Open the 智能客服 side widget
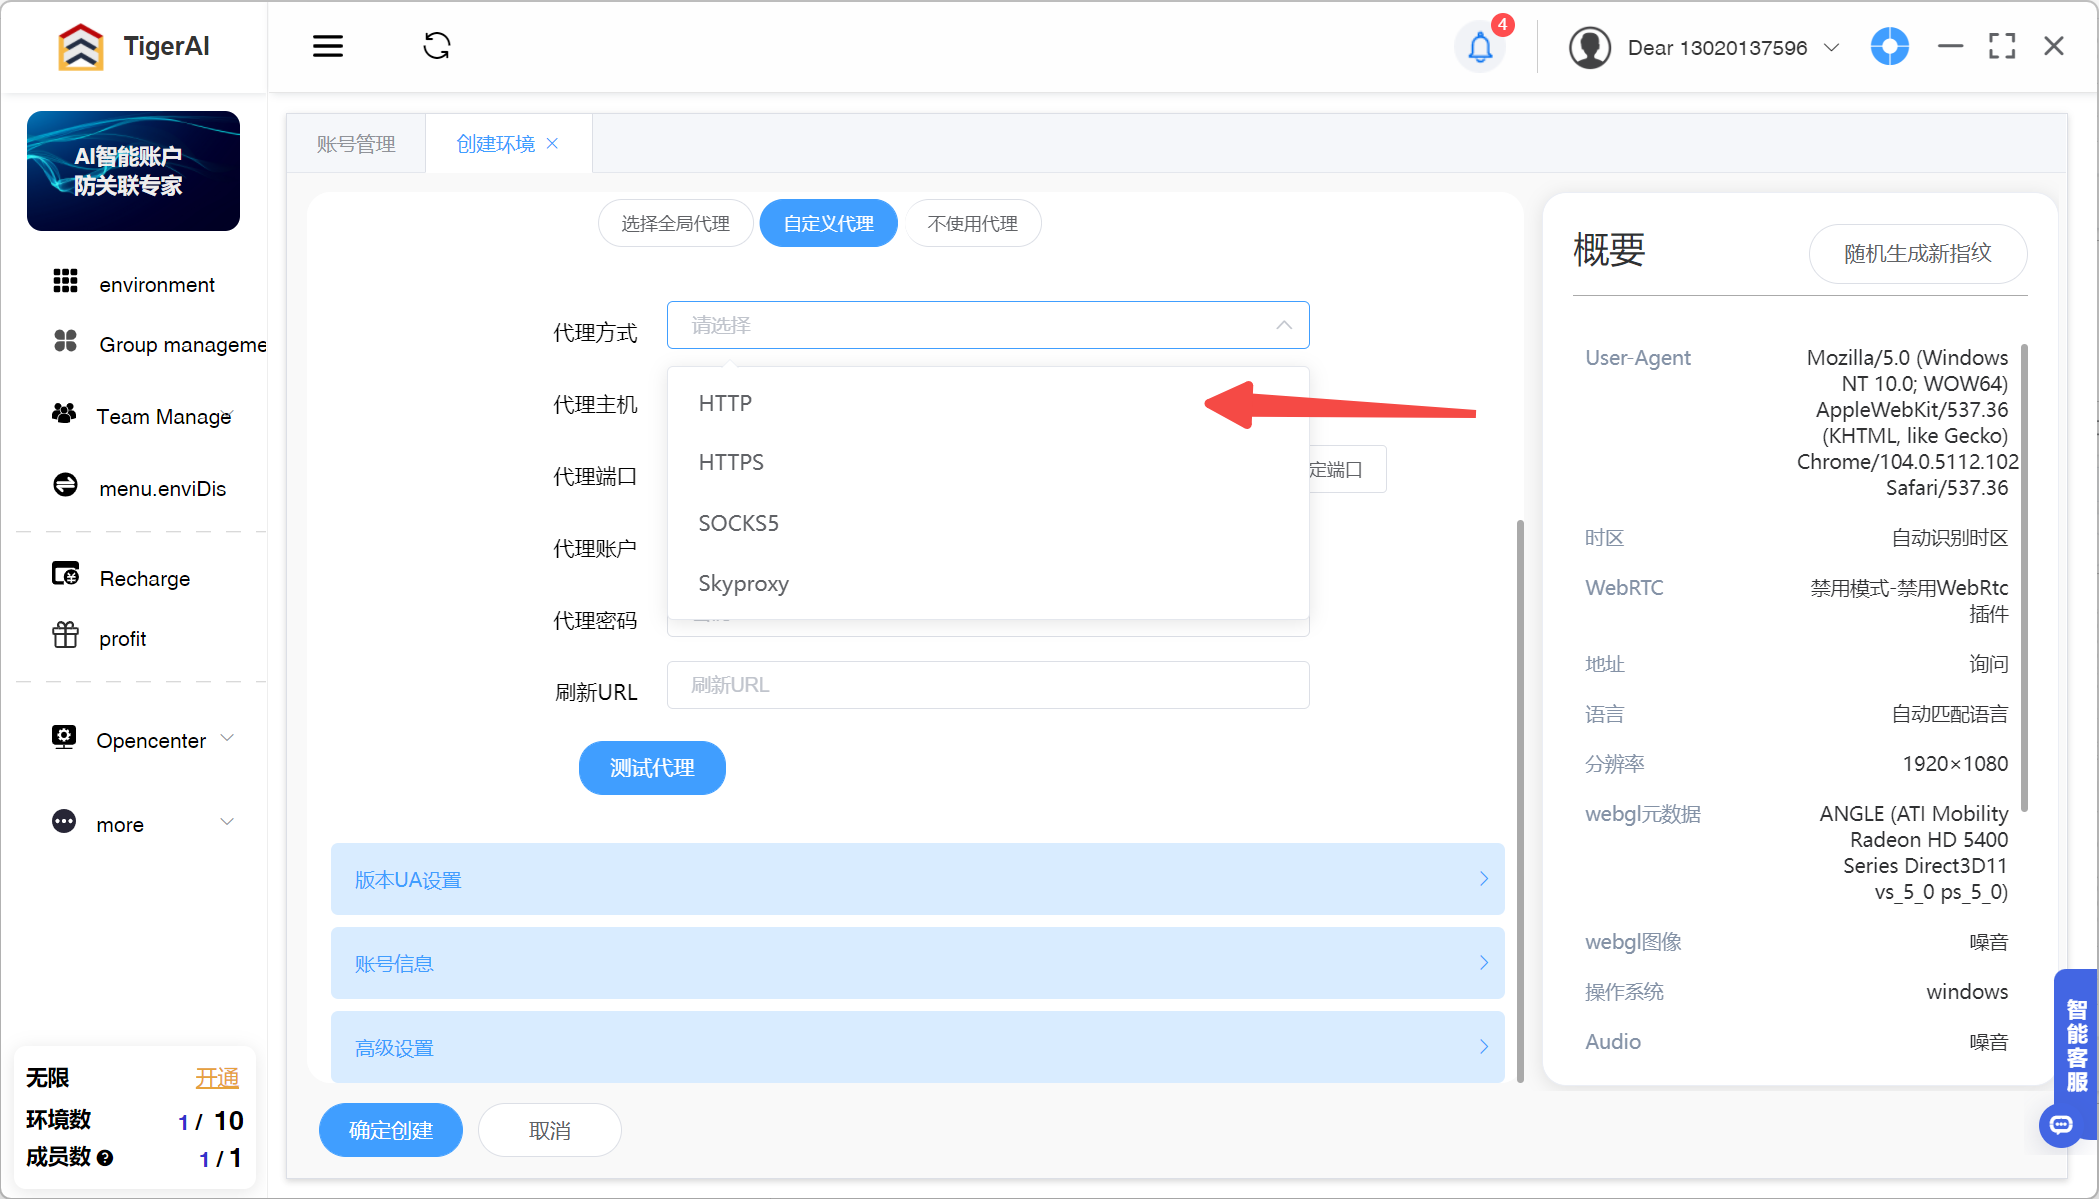The image size is (2099, 1199). (x=2076, y=1045)
